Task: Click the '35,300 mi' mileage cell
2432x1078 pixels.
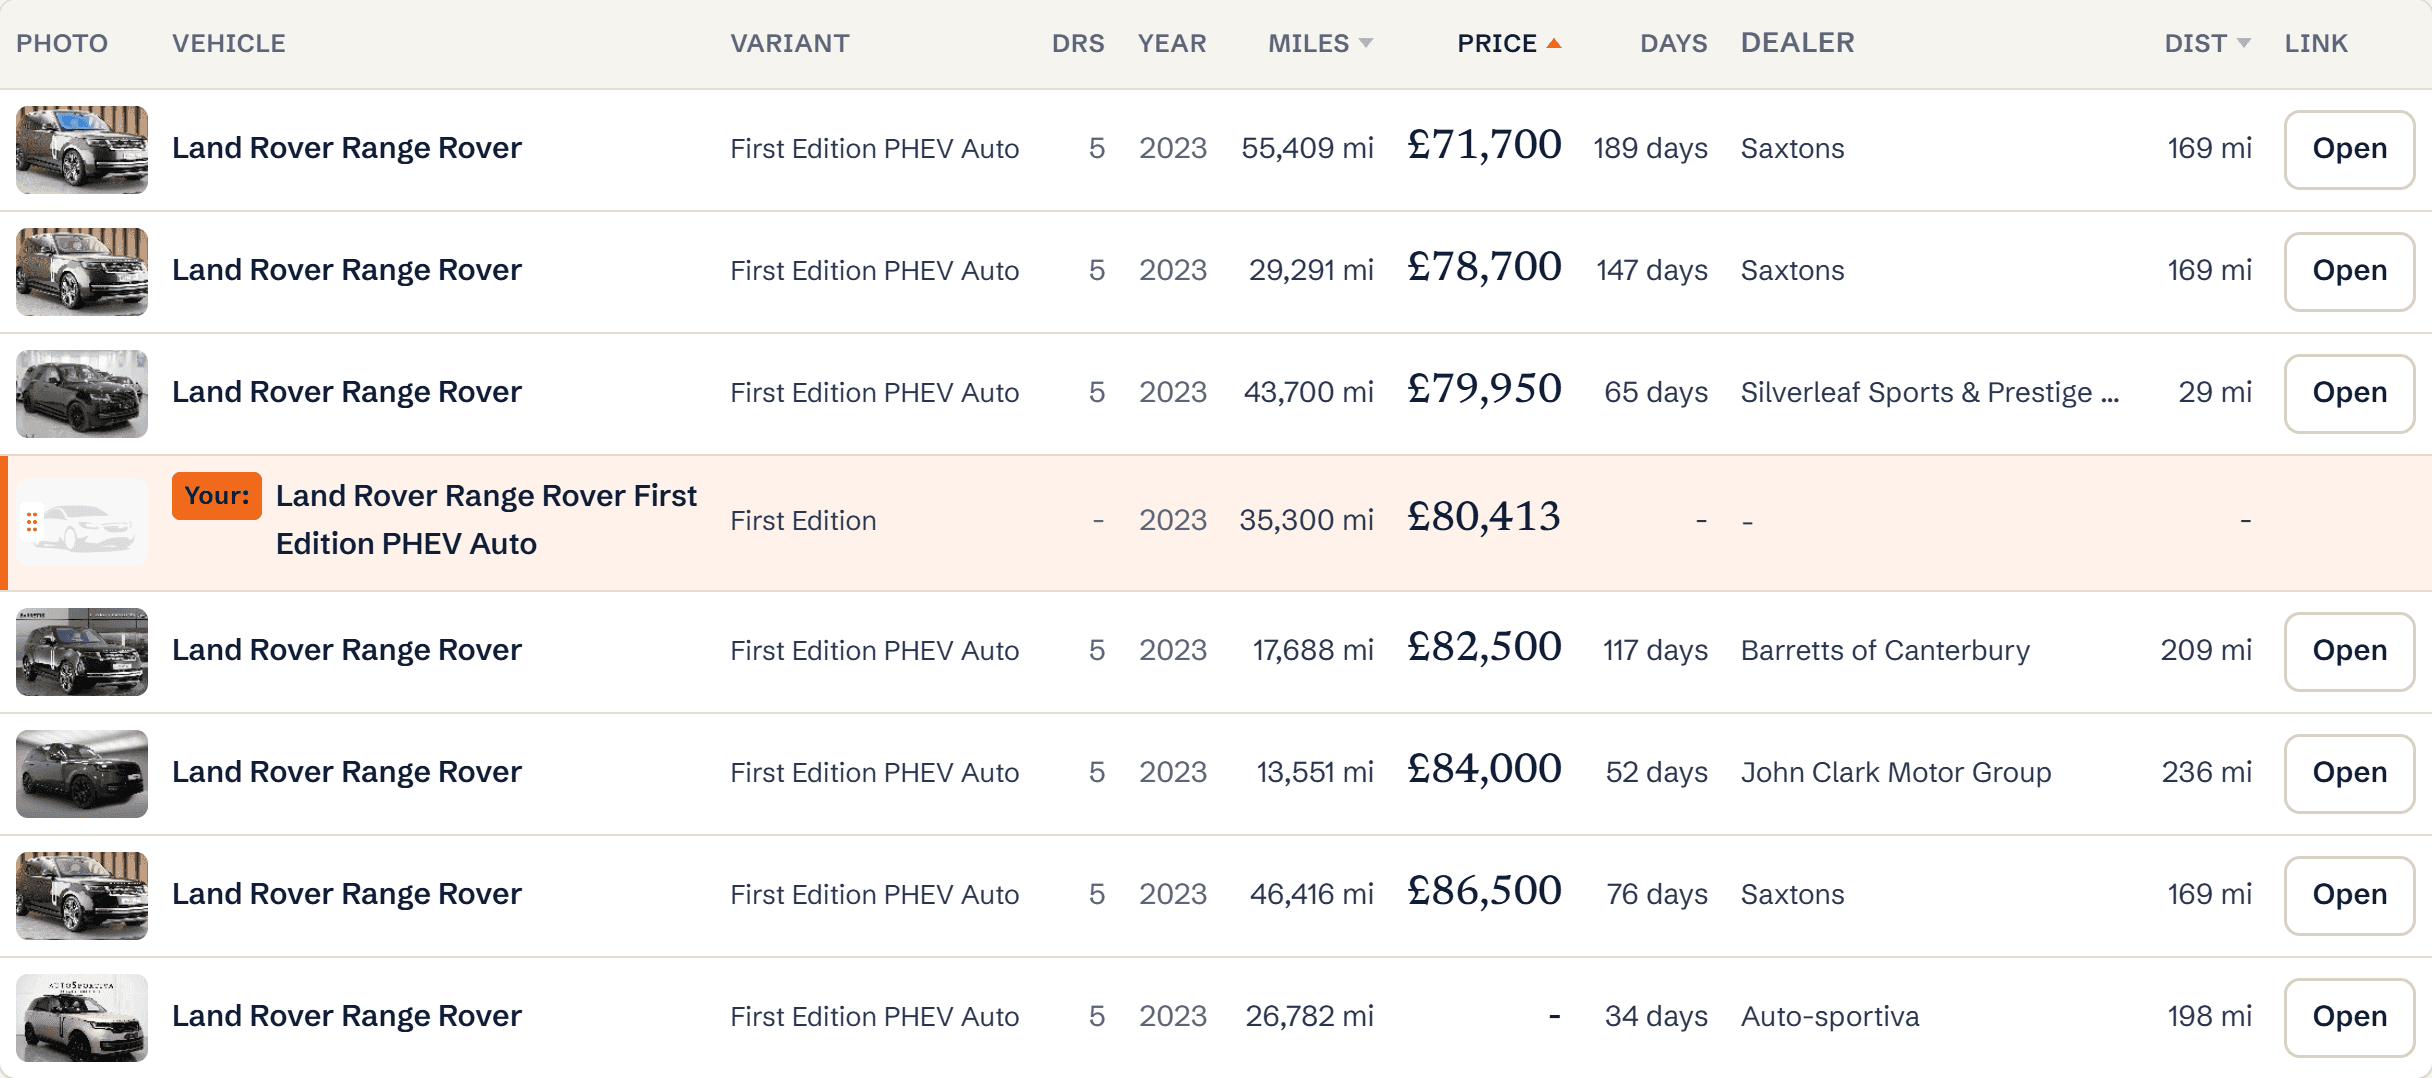Action: tap(1306, 521)
